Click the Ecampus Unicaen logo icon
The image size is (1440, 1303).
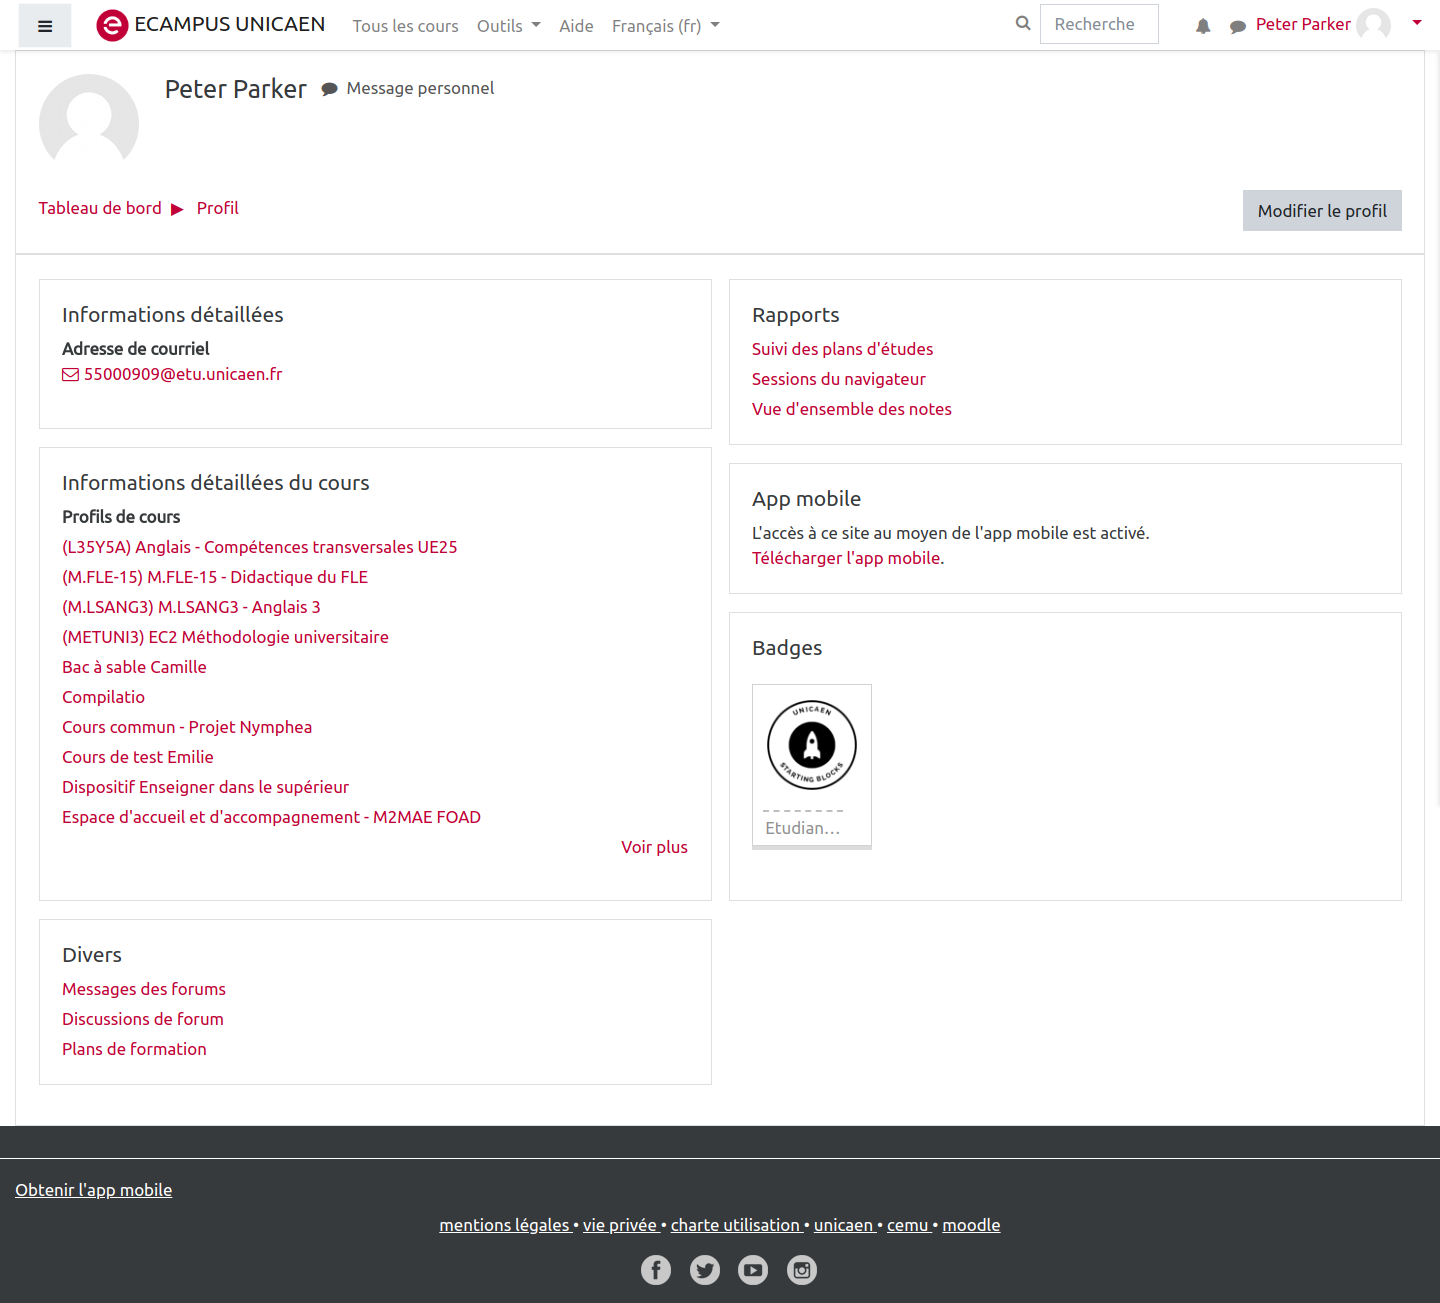(112, 25)
